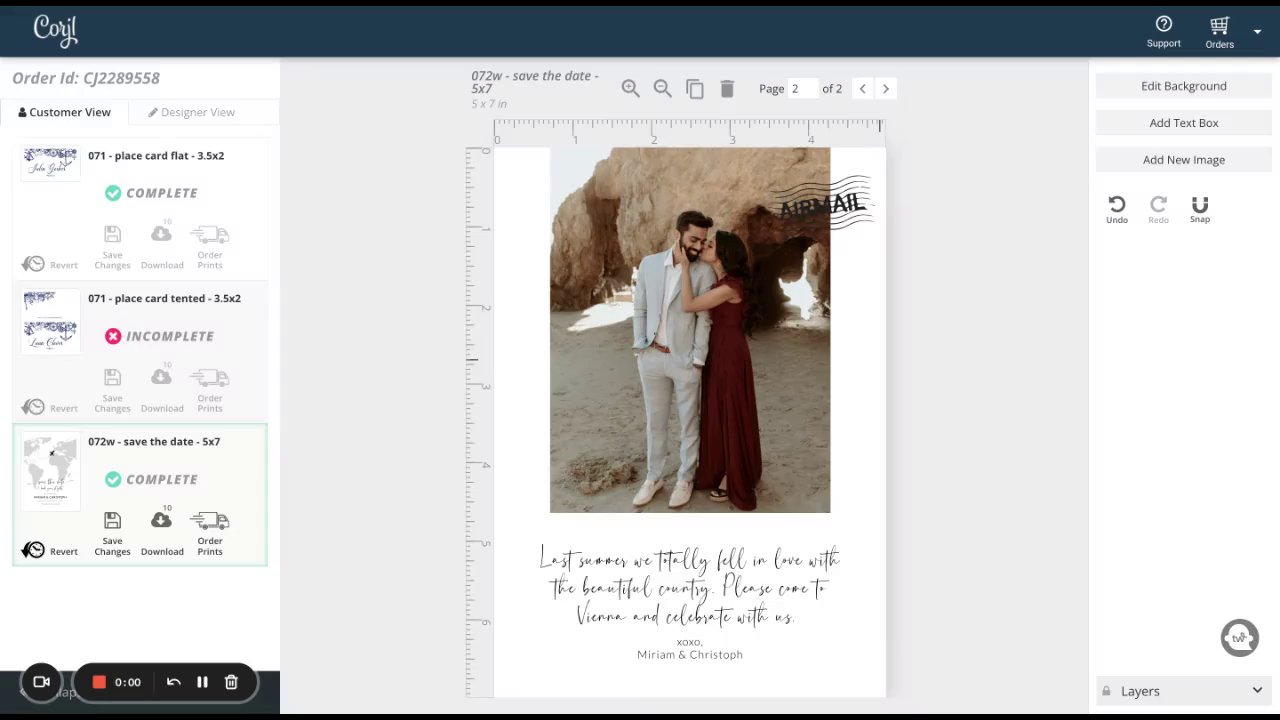
Task: Expand the account dropdown arrow in header
Action: coord(1258,32)
